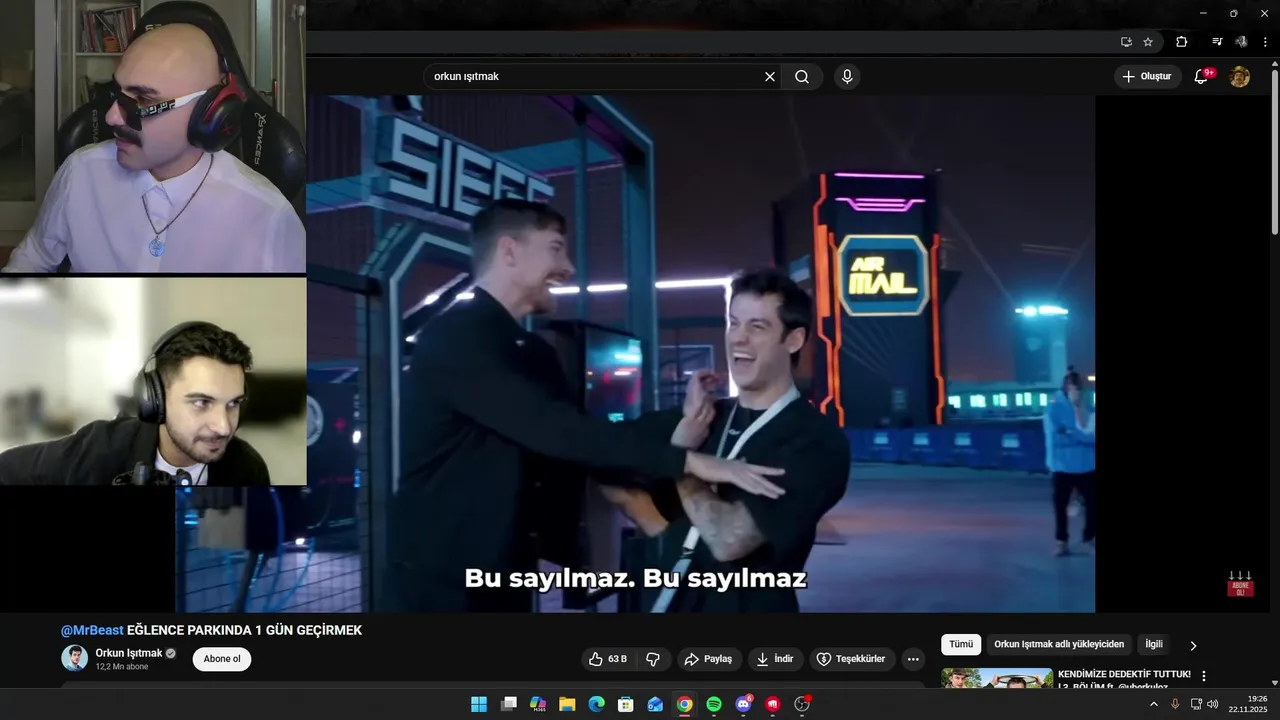The height and width of the screenshot is (720, 1280).
Task: Open the Chrome three-dot menu
Action: (x=1265, y=42)
